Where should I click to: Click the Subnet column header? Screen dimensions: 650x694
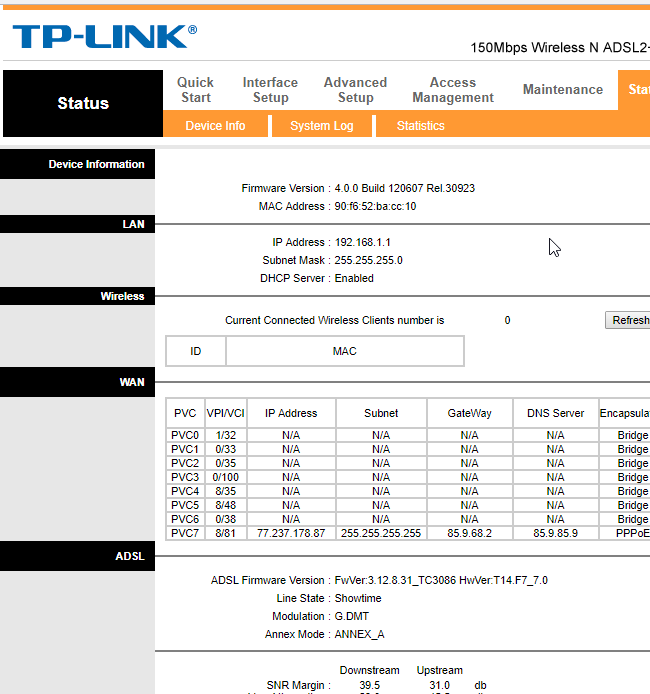(x=381, y=413)
